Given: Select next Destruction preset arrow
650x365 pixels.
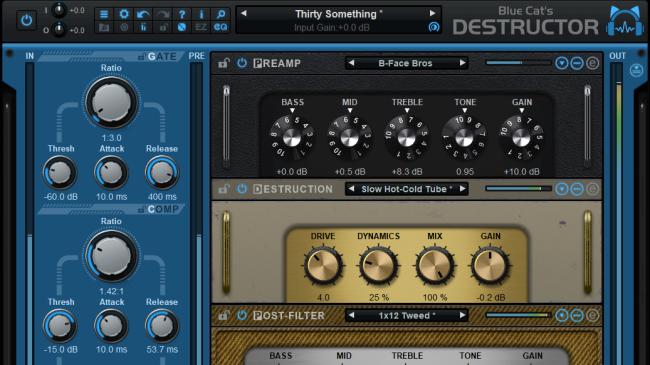Looking at the screenshot, I should point(462,189).
